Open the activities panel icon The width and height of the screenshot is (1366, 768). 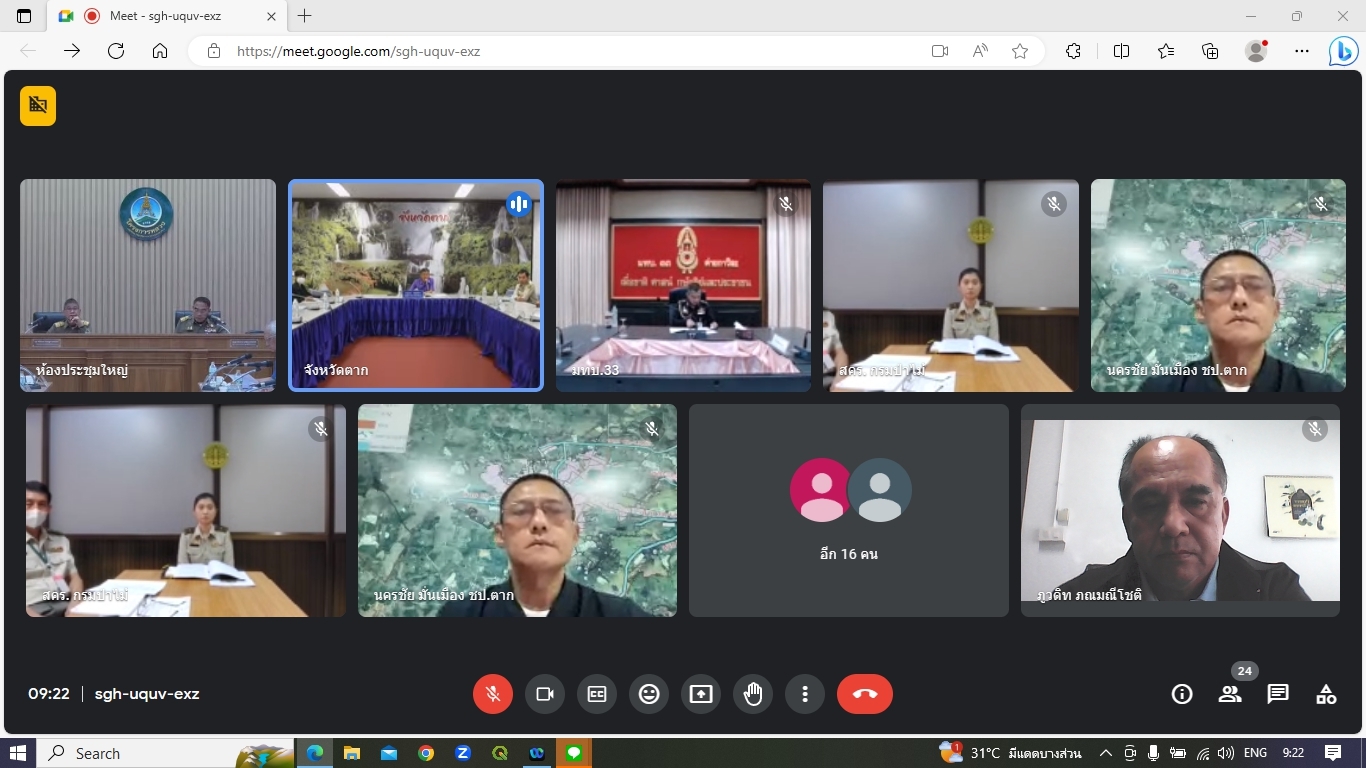[x=1326, y=694]
